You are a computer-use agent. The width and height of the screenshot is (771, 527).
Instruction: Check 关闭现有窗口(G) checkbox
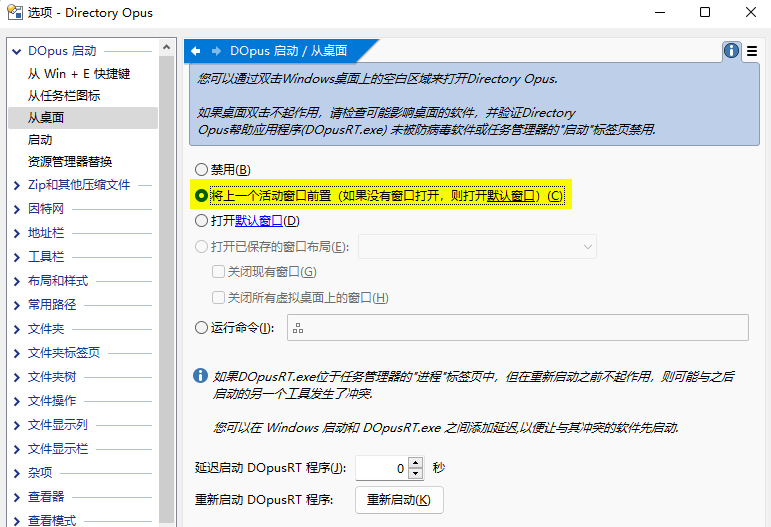218,272
